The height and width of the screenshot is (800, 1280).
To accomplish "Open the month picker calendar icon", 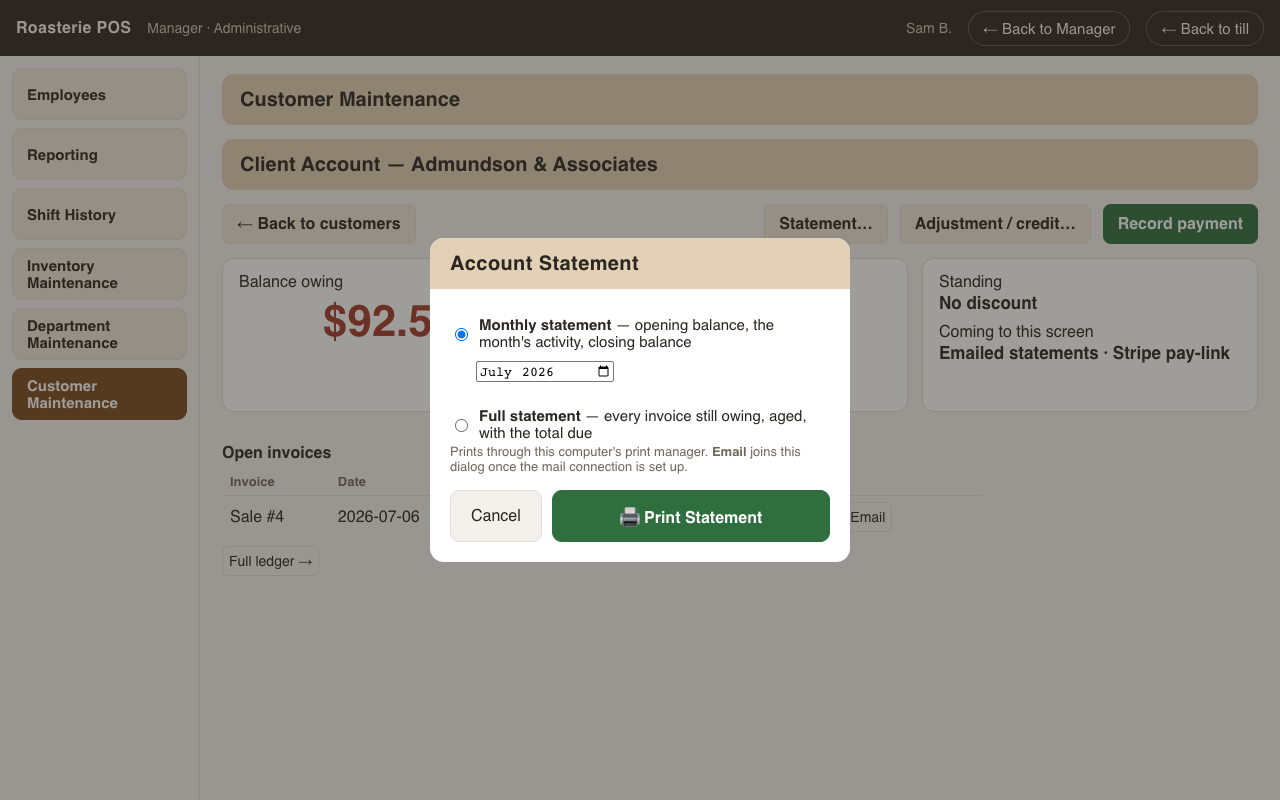I will [x=603, y=372].
